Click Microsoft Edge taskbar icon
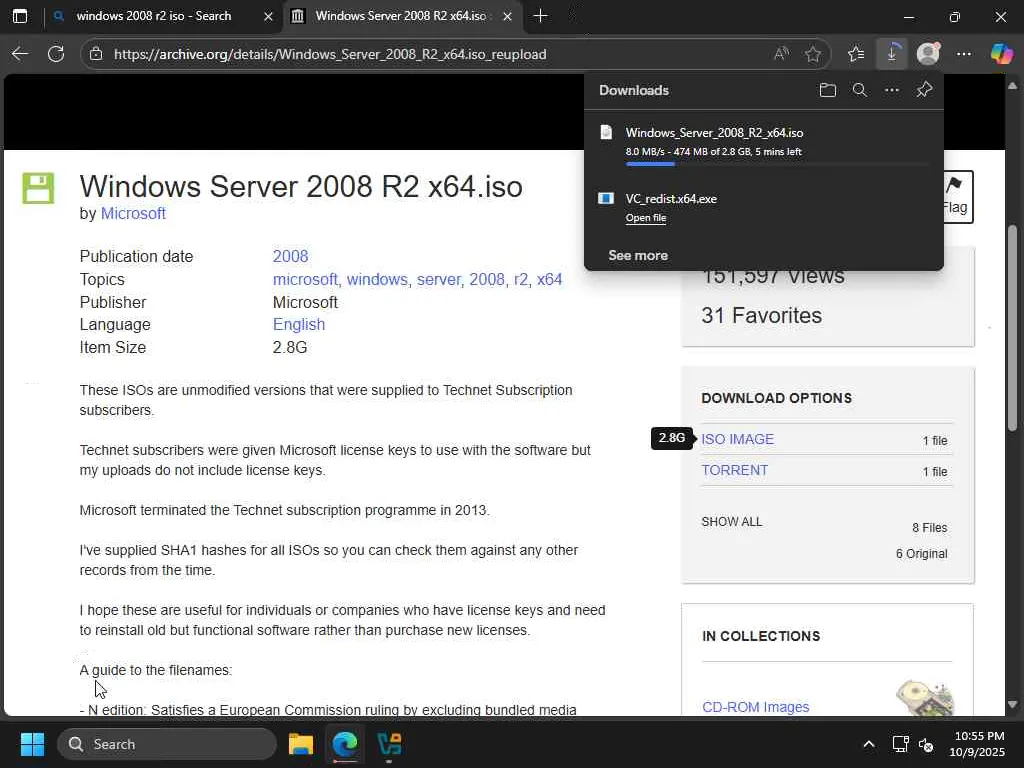 point(345,744)
